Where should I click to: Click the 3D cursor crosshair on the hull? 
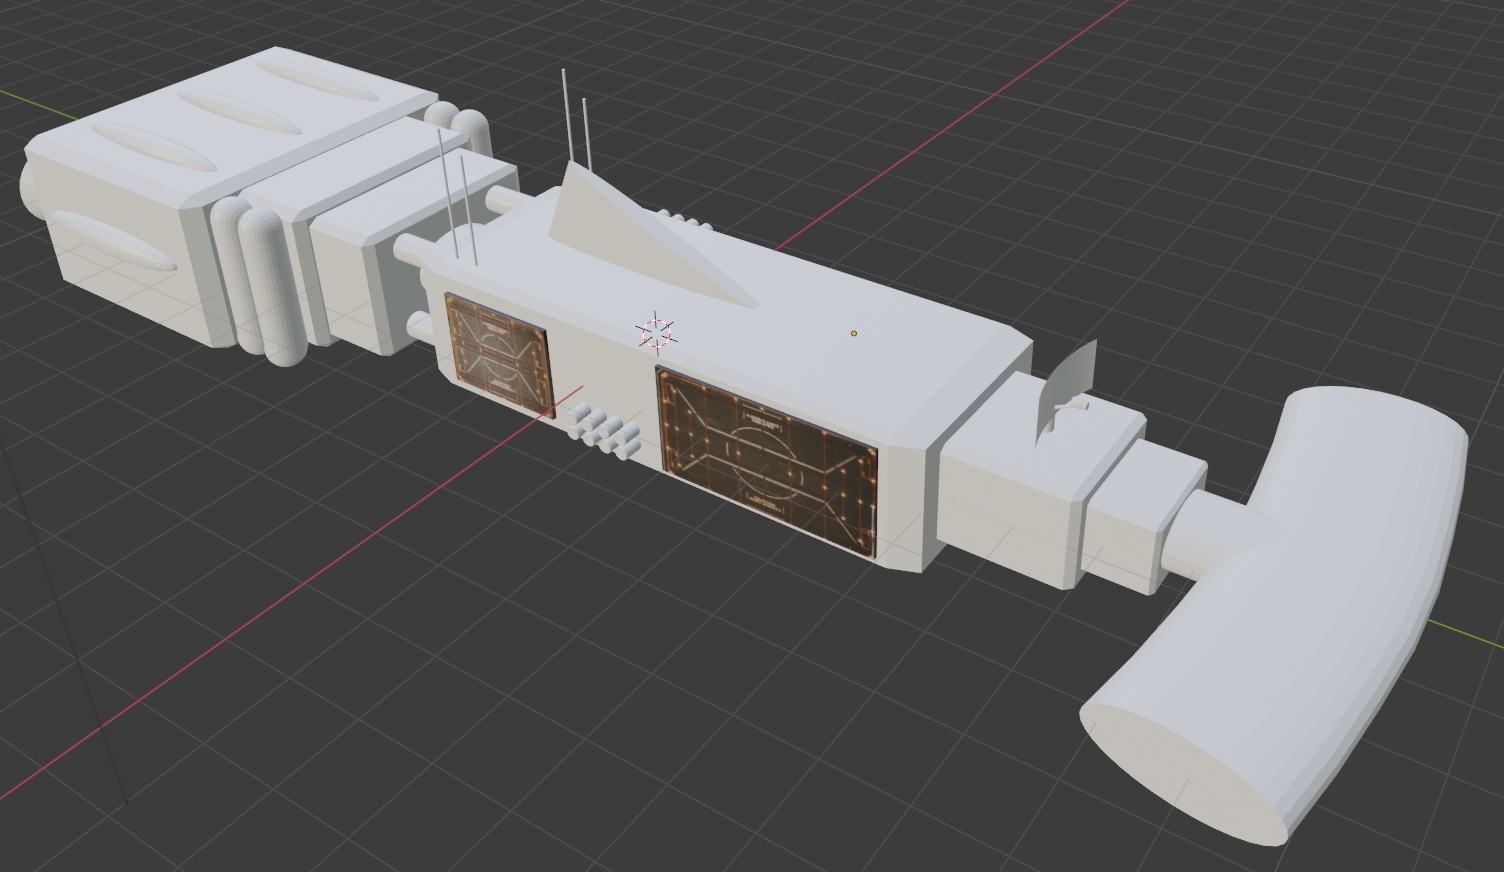click(655, 332)
